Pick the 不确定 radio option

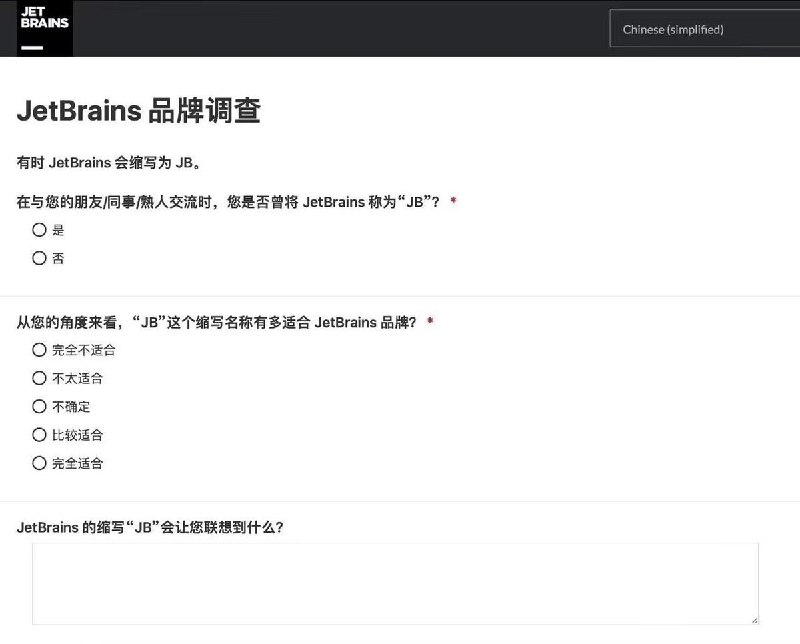39,406
